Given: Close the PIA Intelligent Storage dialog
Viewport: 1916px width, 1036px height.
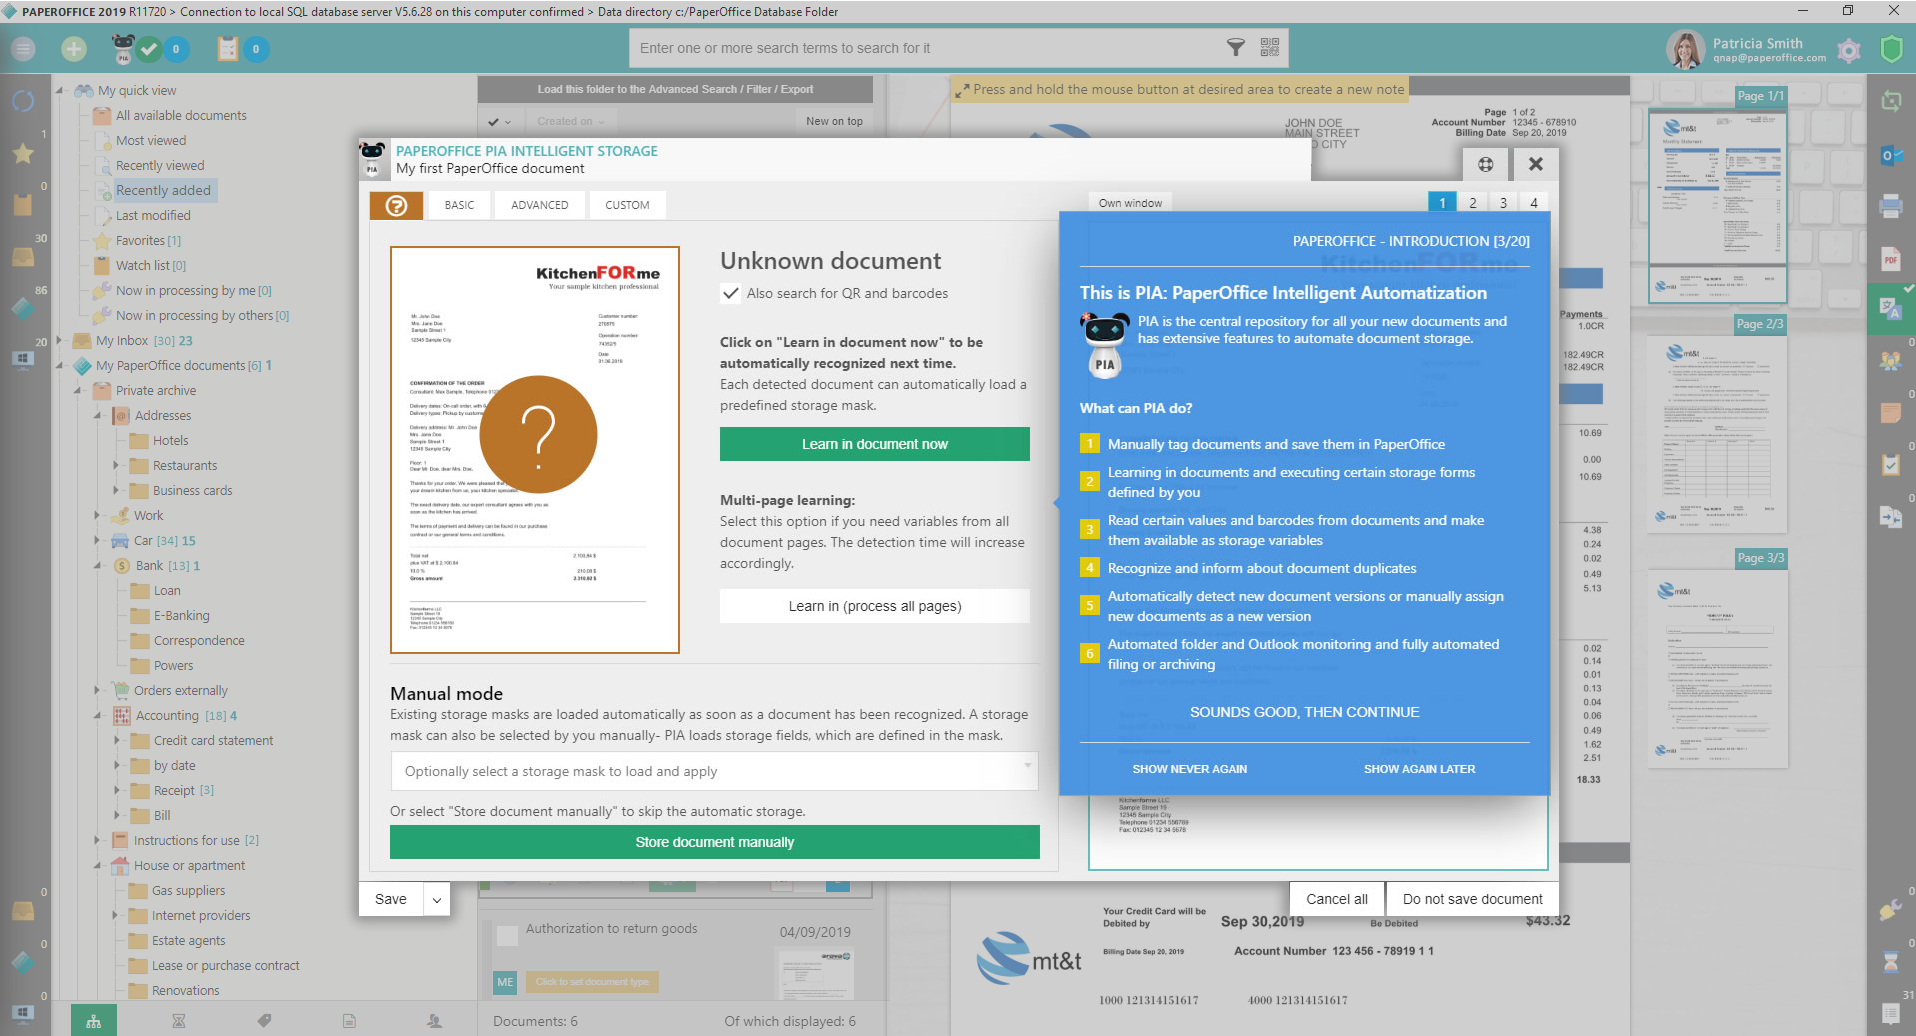Looking at the screenshot, I should click(x=1536, y=164).
